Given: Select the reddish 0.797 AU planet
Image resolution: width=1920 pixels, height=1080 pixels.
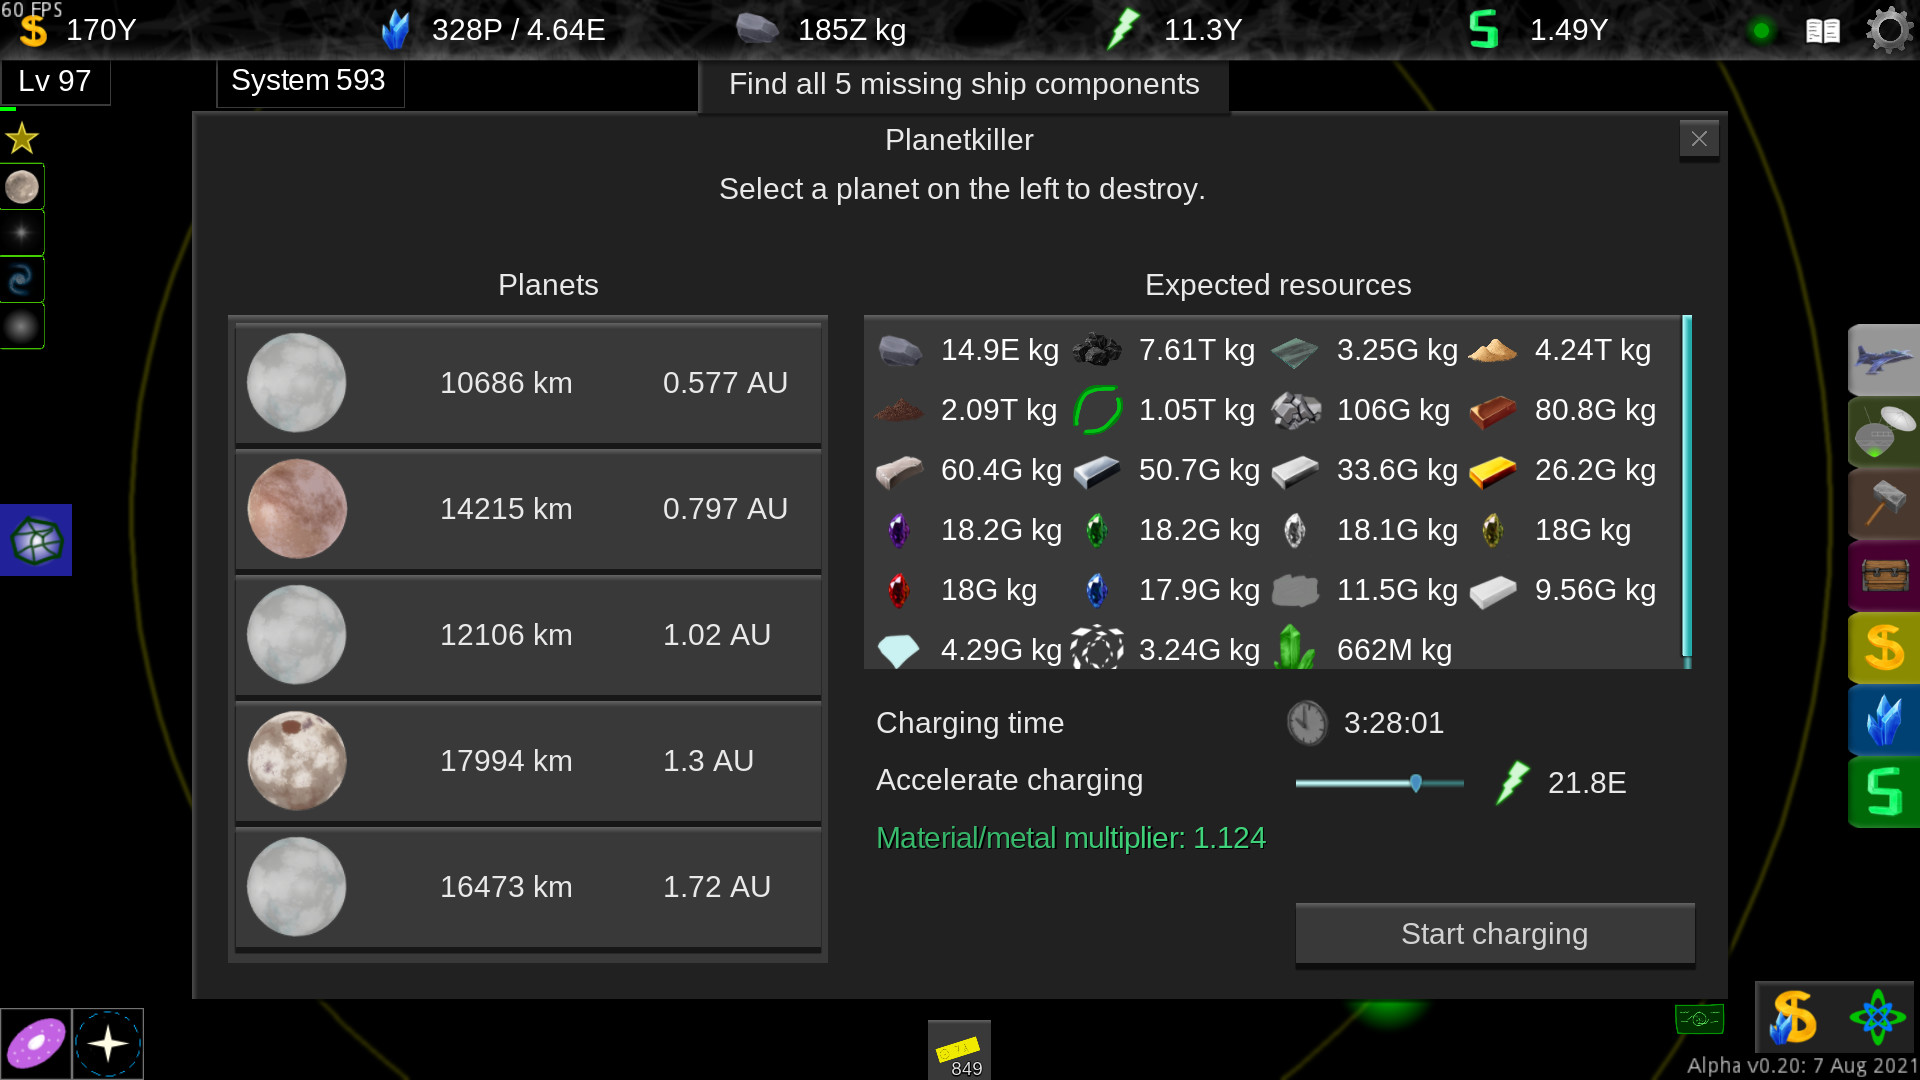Looking at the screenshot, I should (527, 509).
